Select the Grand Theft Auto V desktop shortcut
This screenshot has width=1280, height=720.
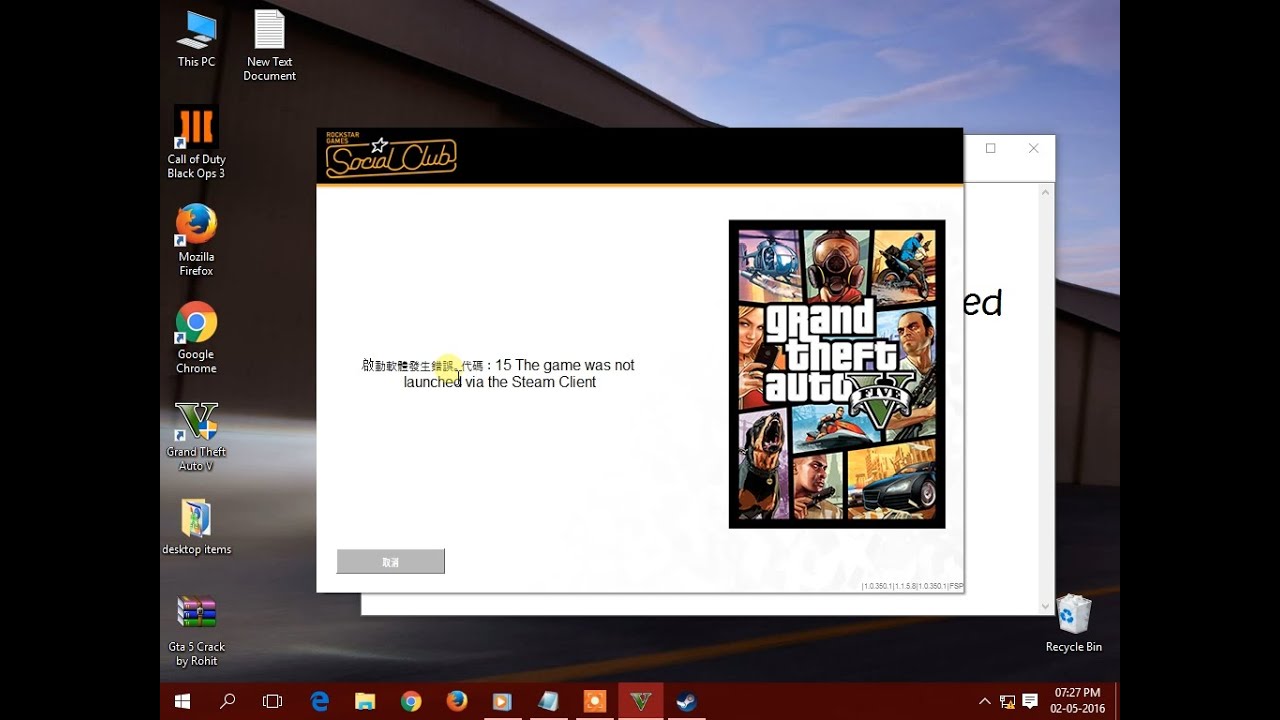pyautogui.click(x=196, y=437)
